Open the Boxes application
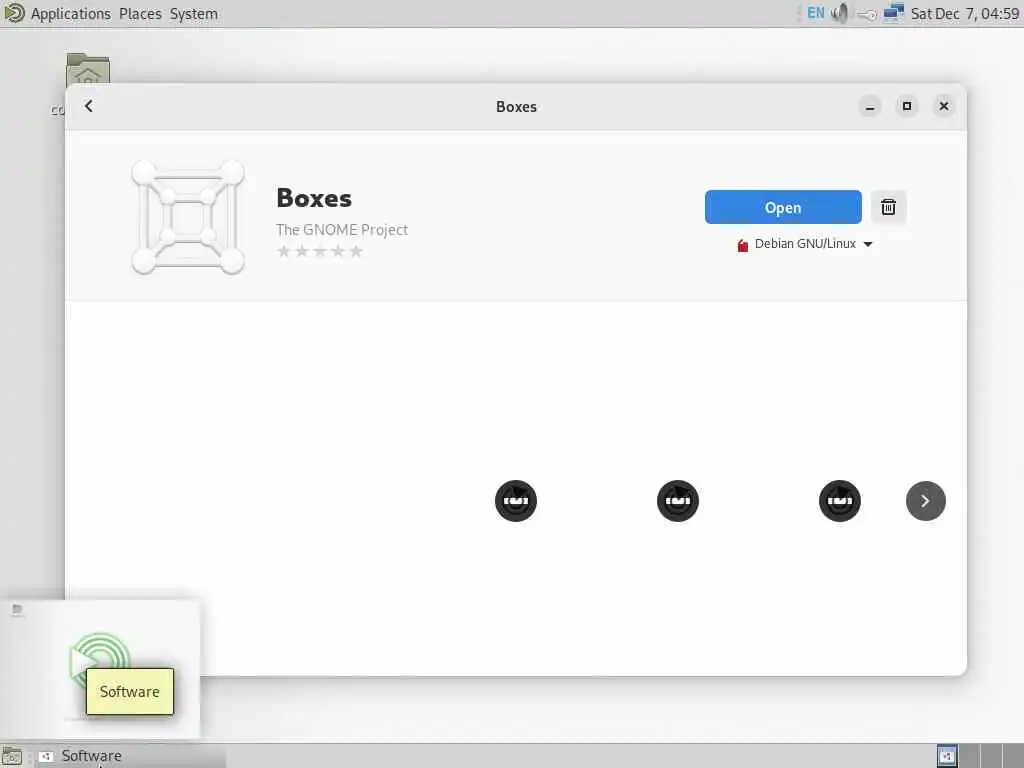The height and width of the screenshot is (768, 1024). [x=782, y=207]
